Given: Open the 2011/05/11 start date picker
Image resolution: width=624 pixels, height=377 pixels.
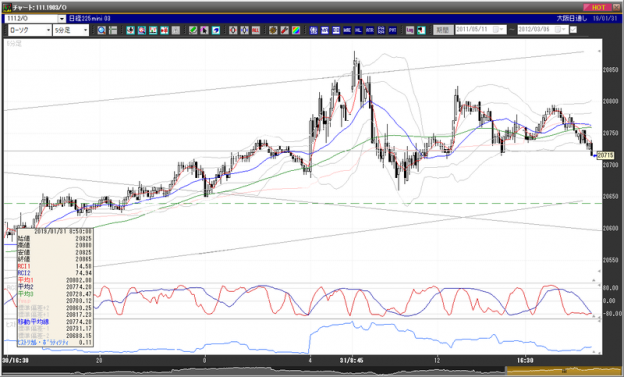Looking at the screenshot, I should pos(497,30).
